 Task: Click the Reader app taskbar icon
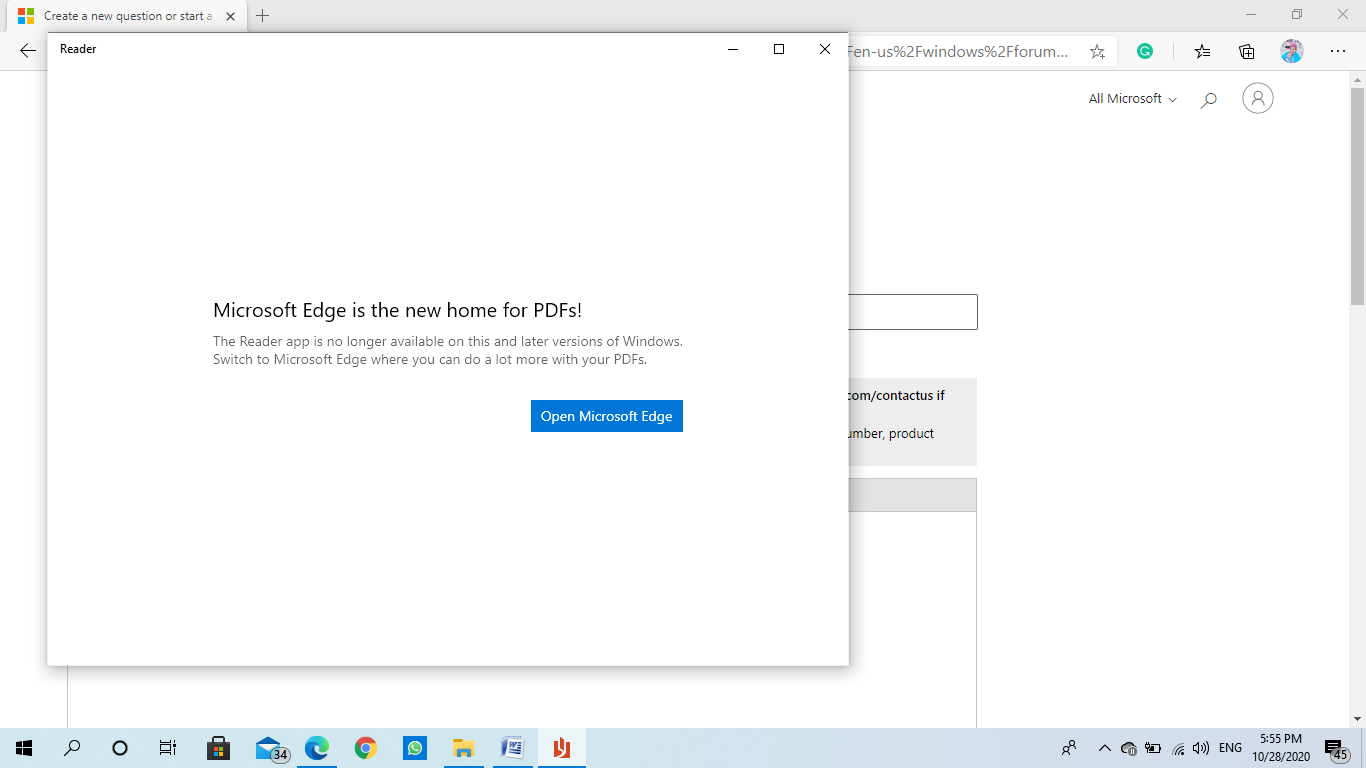tap(561, 748)
